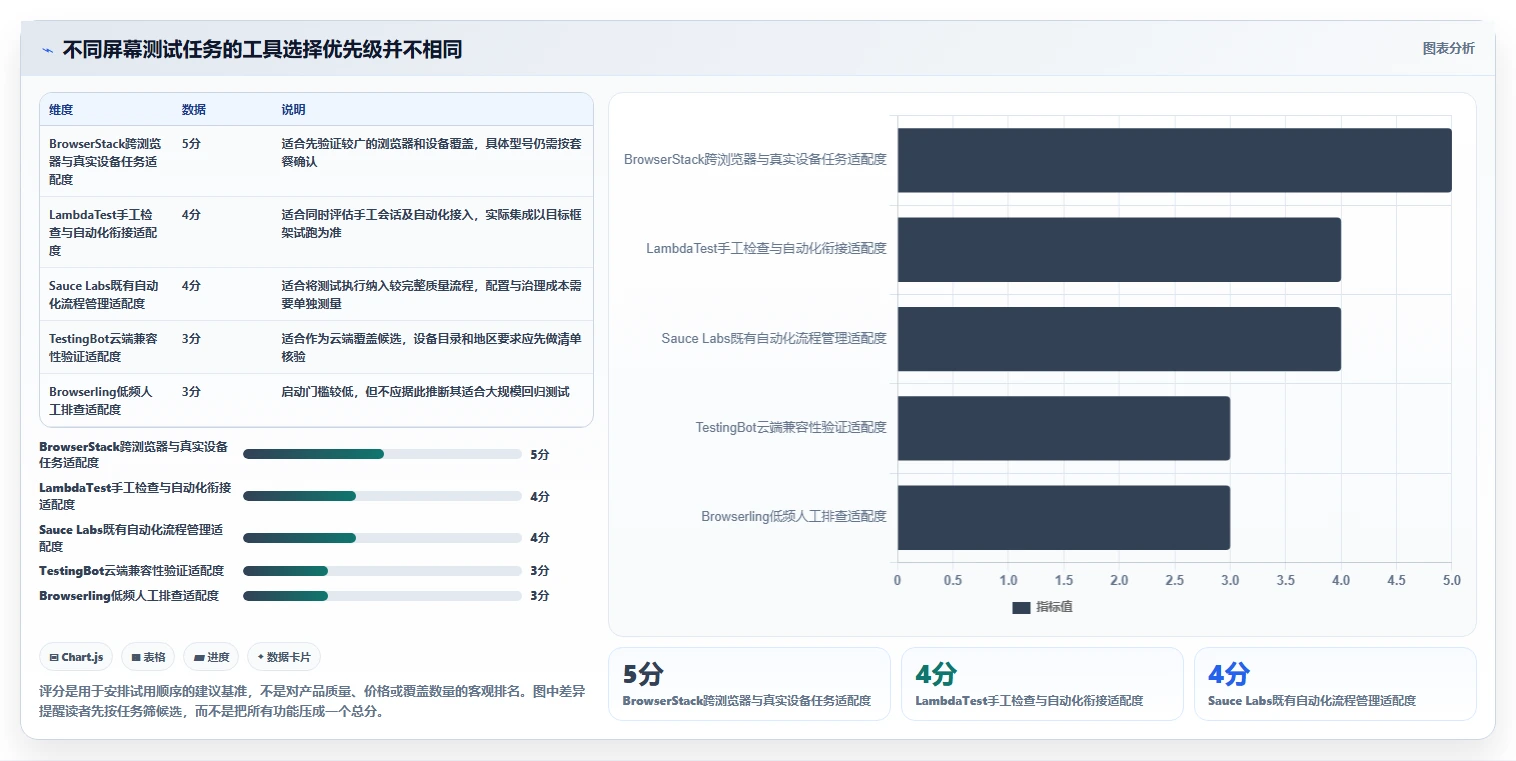
Task: Click the Sauce Labs chart bar
Action: 1119,339
